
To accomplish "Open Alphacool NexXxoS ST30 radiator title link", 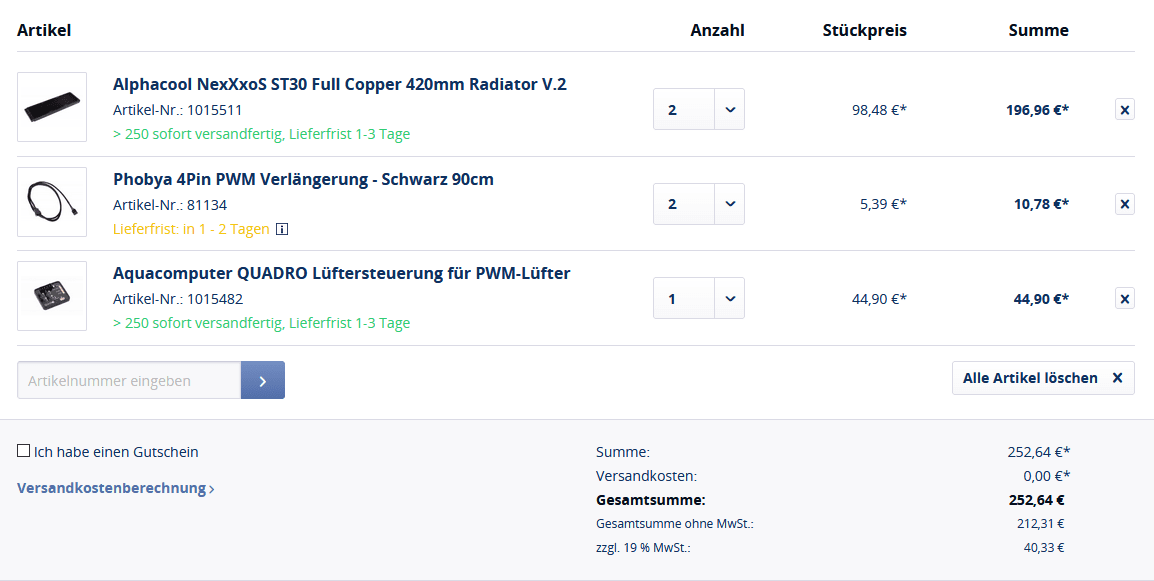I will [339, 84].
